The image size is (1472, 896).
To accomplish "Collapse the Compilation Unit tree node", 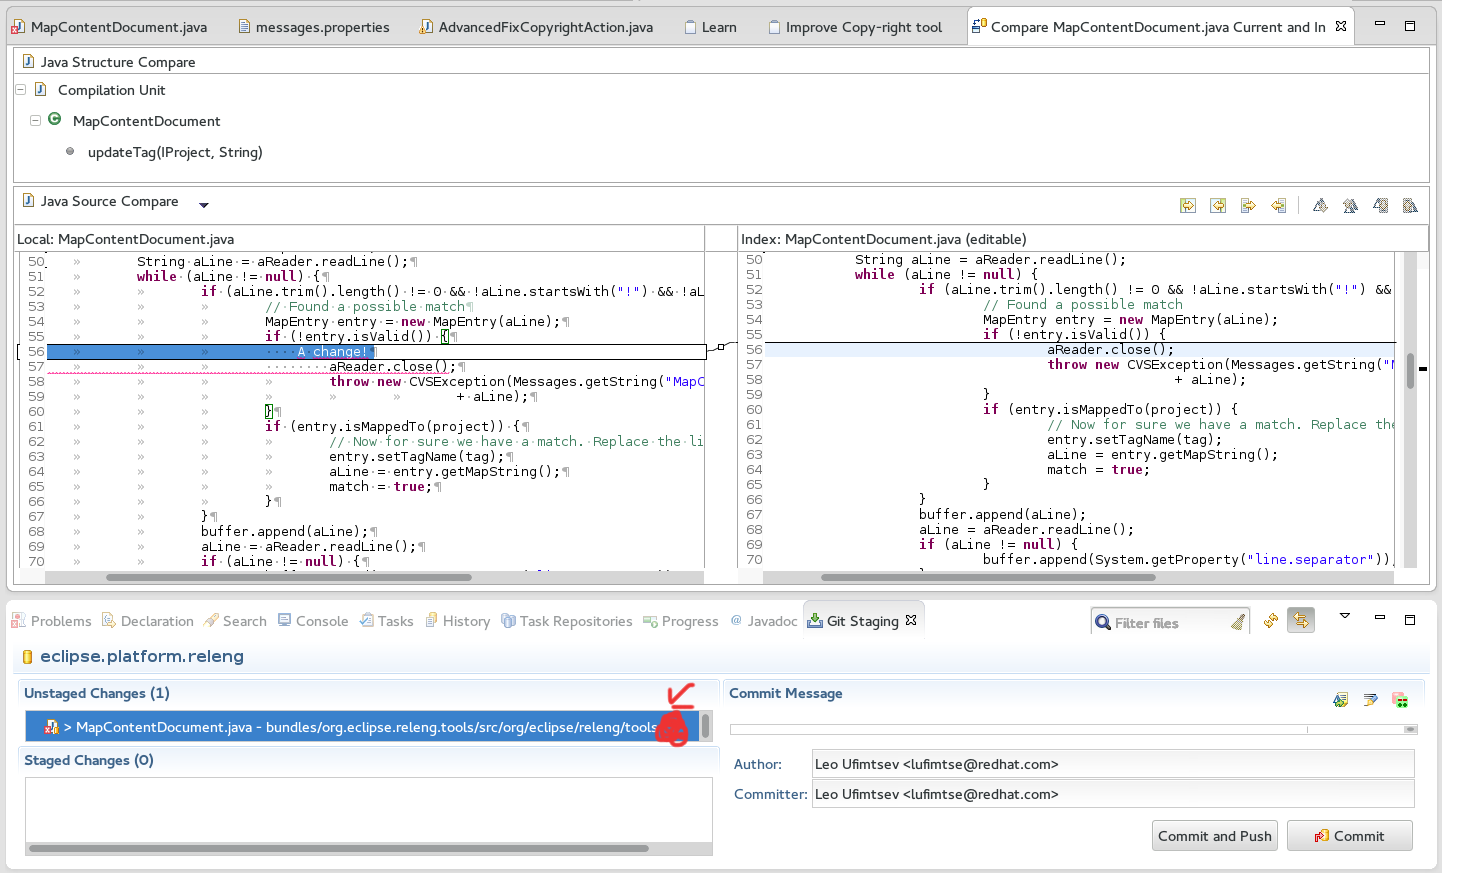I will pos(20,90).
